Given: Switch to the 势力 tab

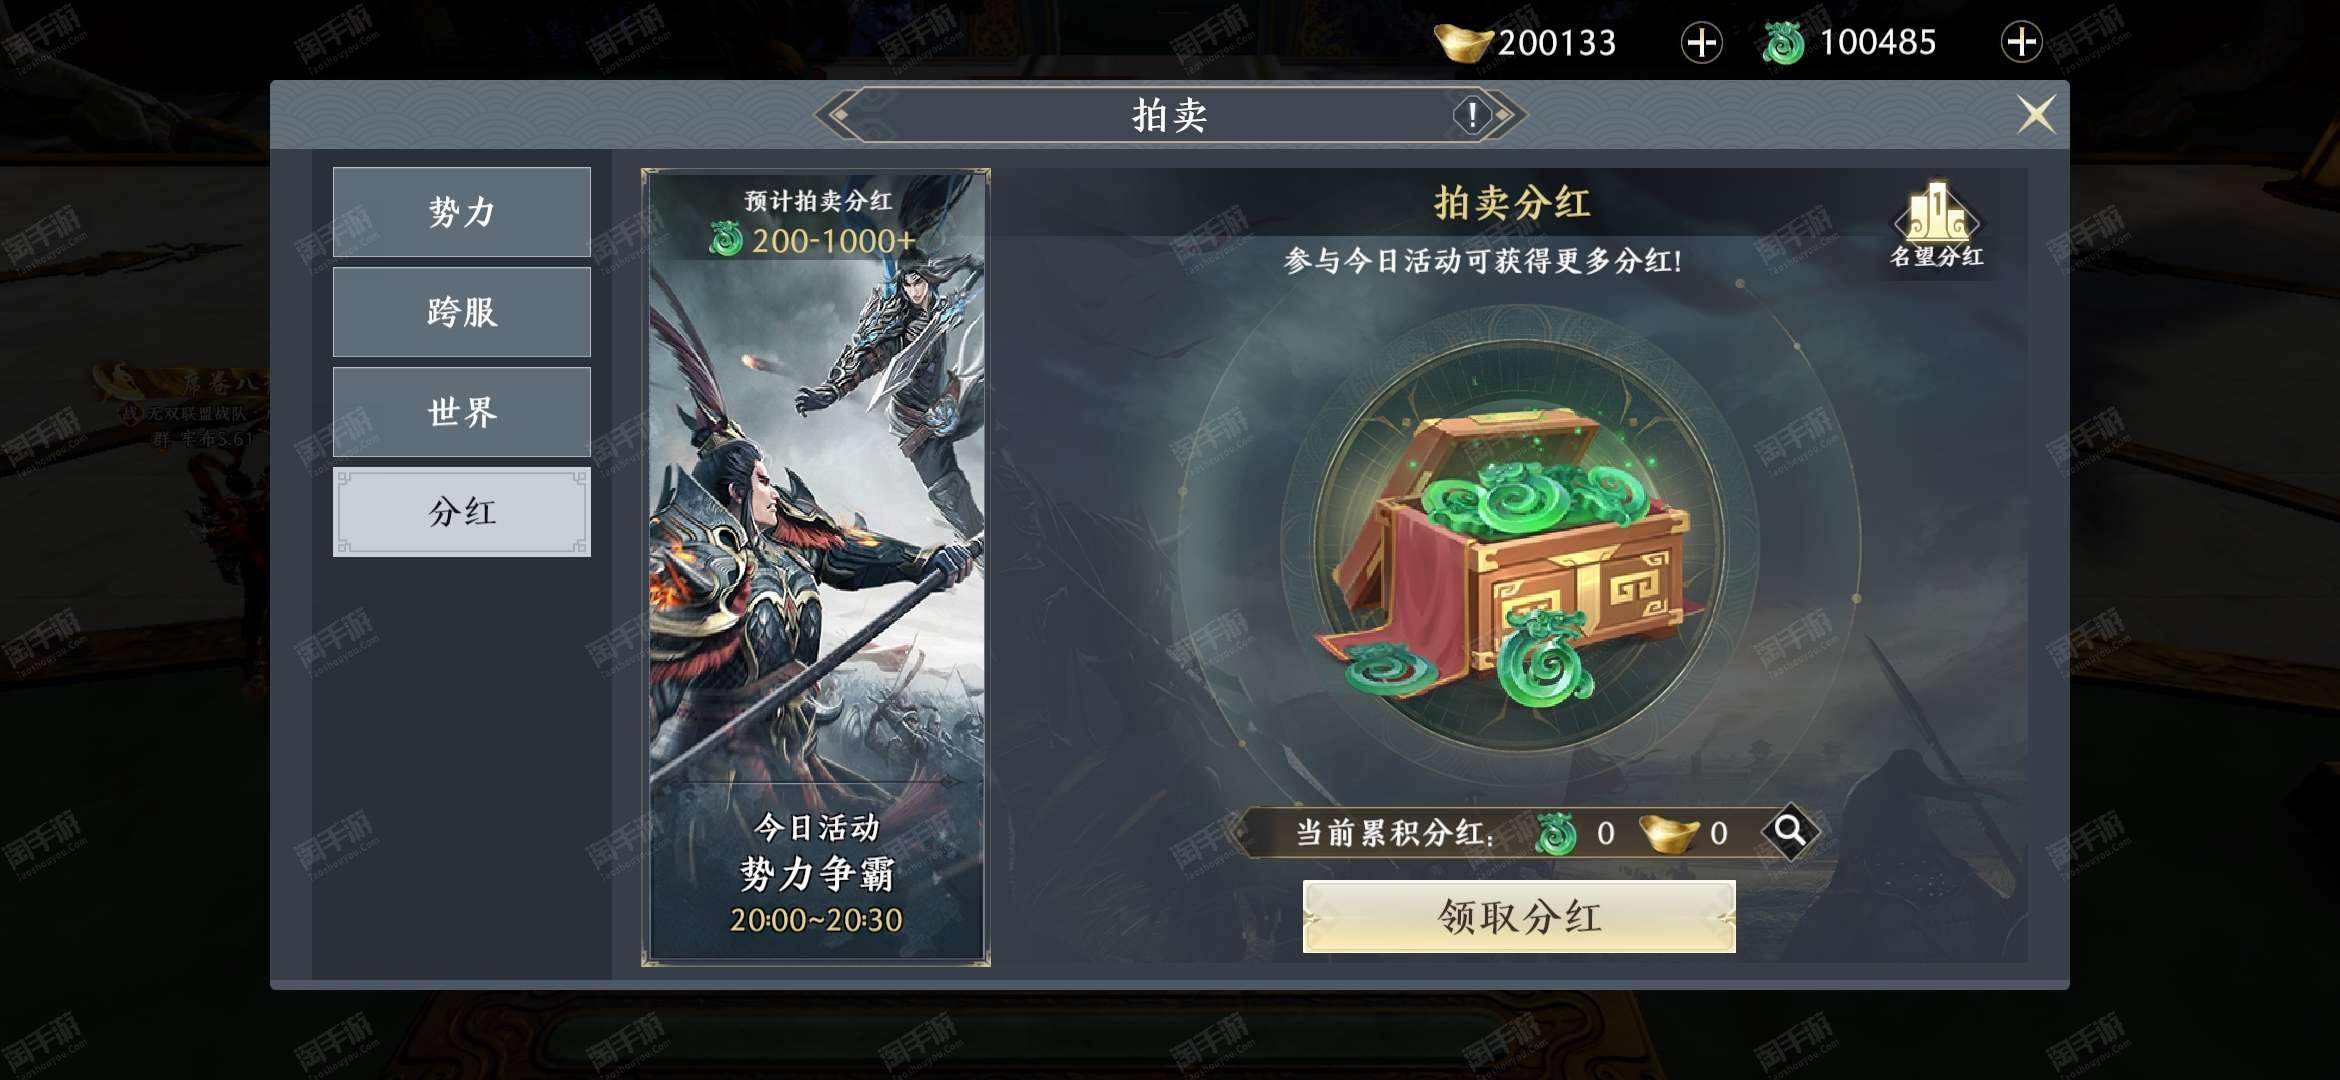Looking at the screenshot, I should click(x=462, y=212).
